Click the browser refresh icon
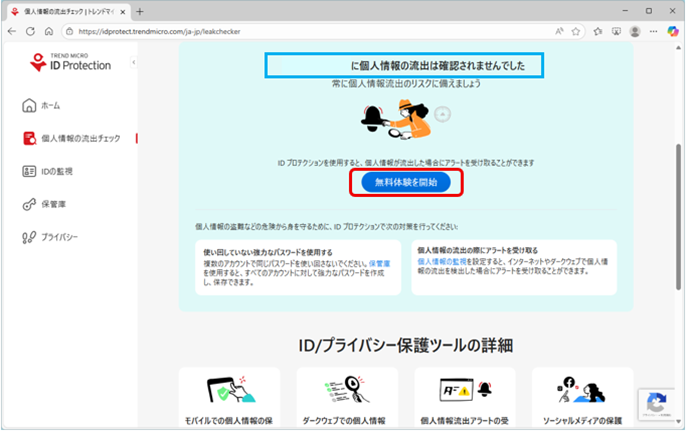686x431 pixels. pyautogui.click(x=31, y=31)
